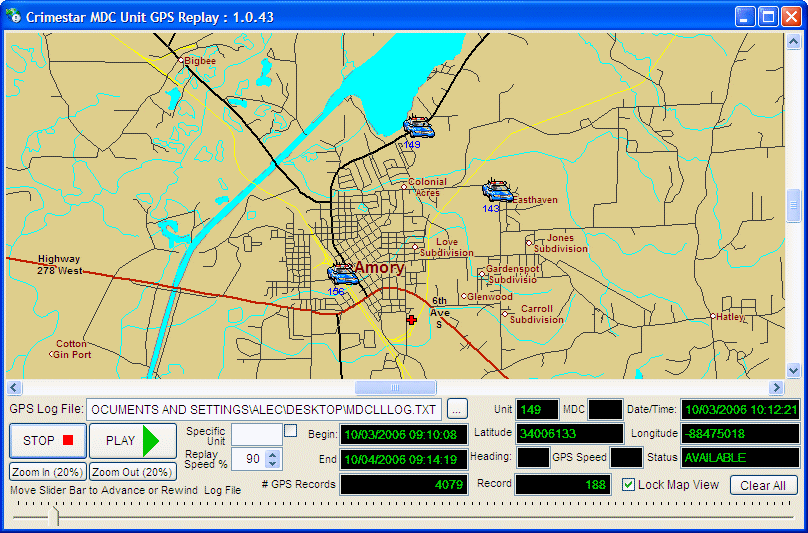Click the Begin time field
Image resolution: width=808 pixels, height=533 pixels.
[404, 435]
